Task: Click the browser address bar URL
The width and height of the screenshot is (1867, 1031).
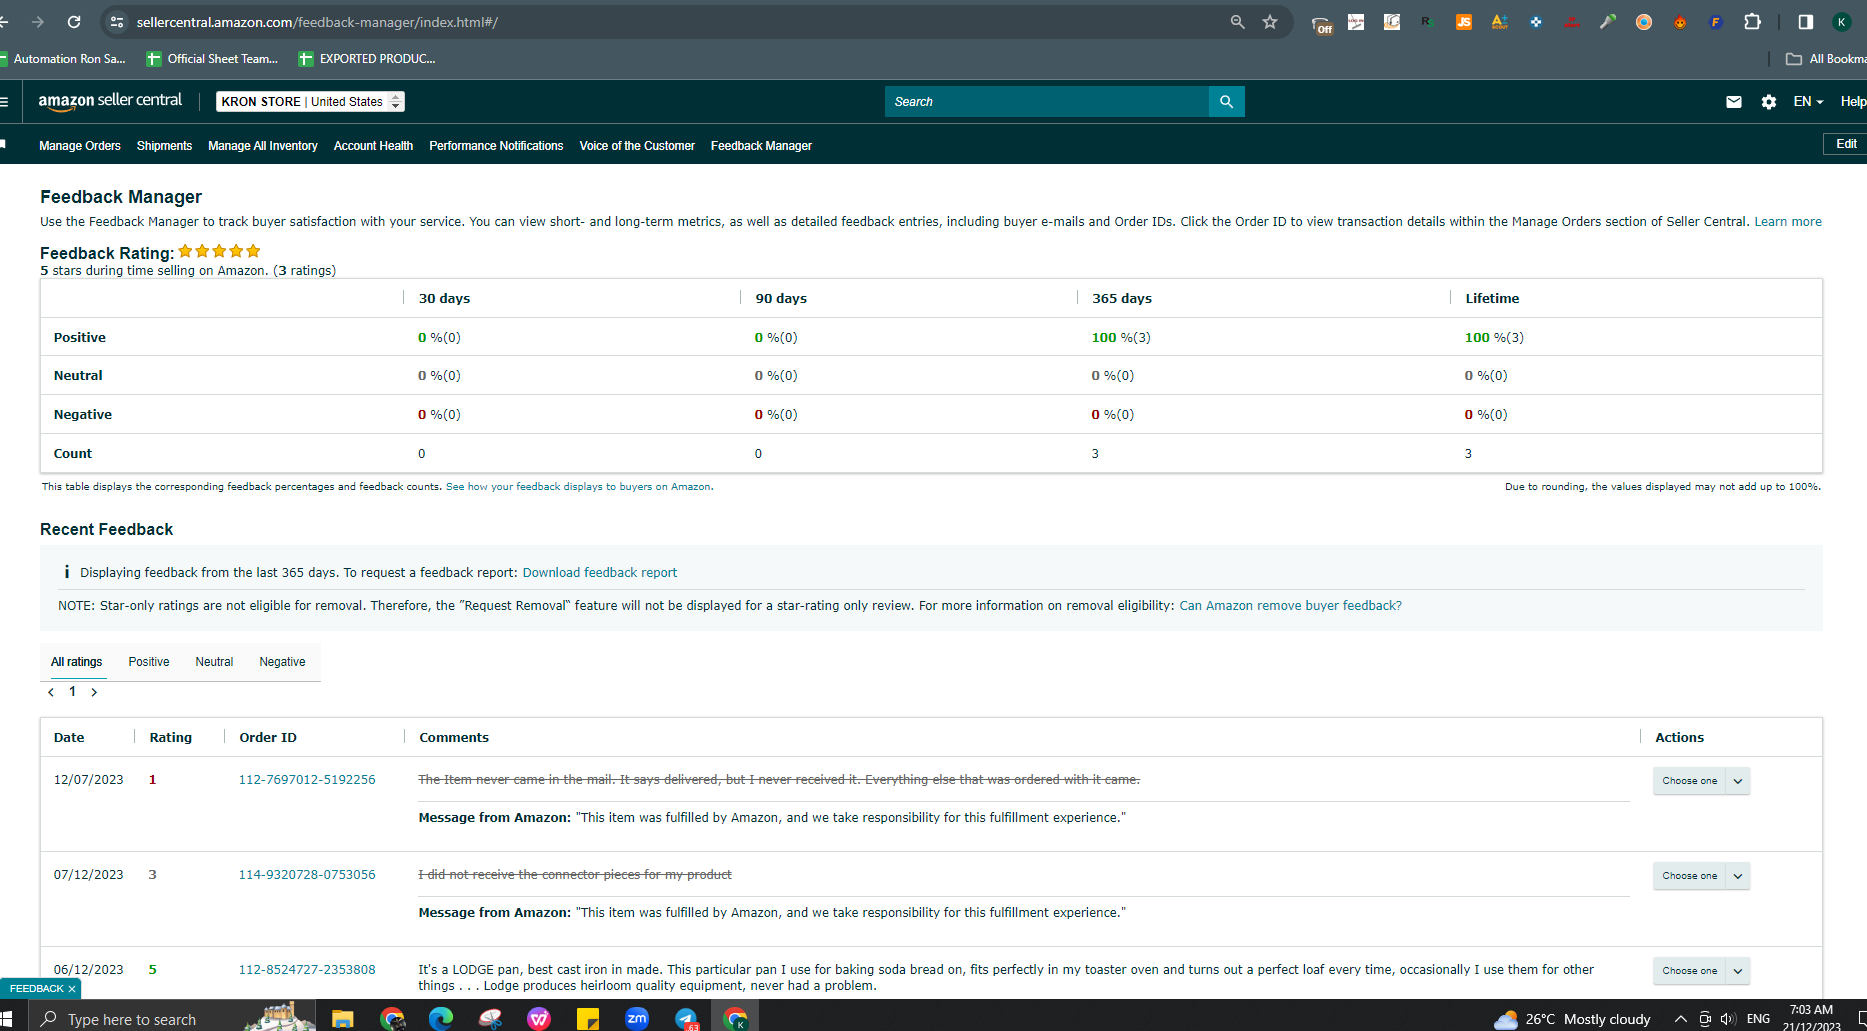Action: (317, 22)
